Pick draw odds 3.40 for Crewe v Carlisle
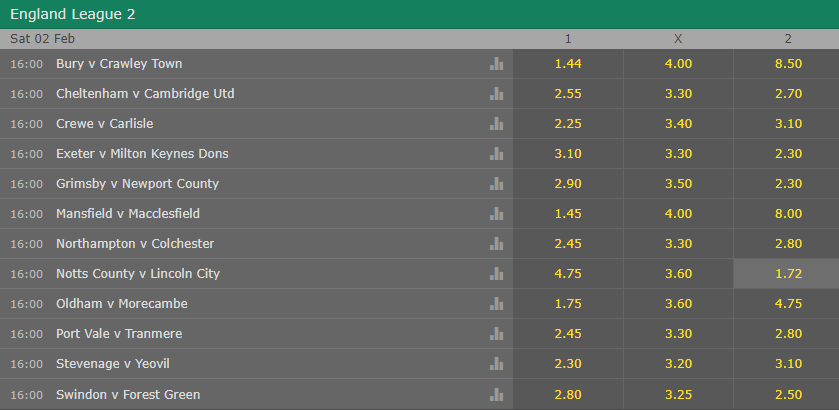Screen dimensions: 839x410 678,124
